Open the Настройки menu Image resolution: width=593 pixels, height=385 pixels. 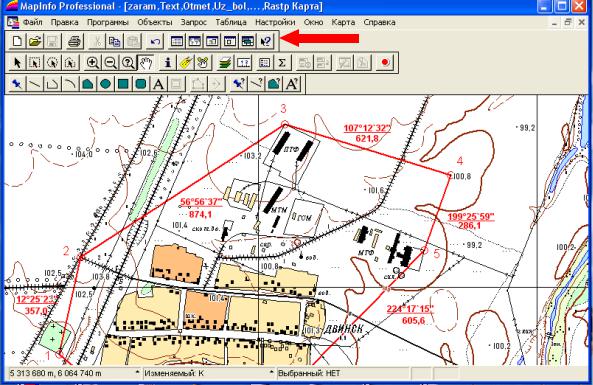pos(275,22)
